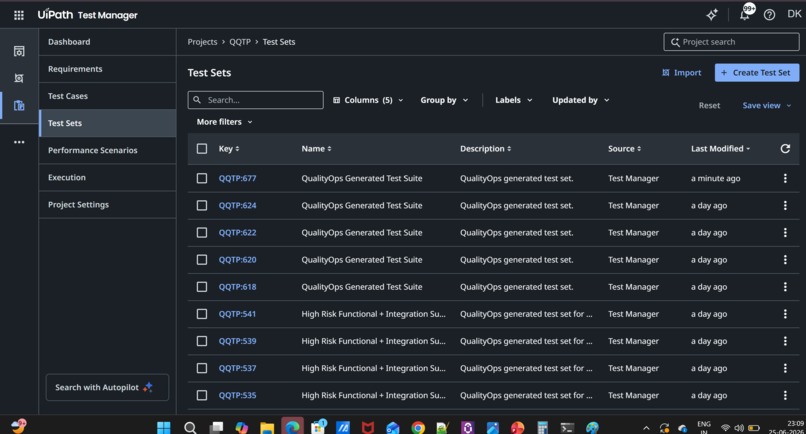The image size is (806, 434).
Task: Sort by the Source column
Action: [x=624, y=149]
